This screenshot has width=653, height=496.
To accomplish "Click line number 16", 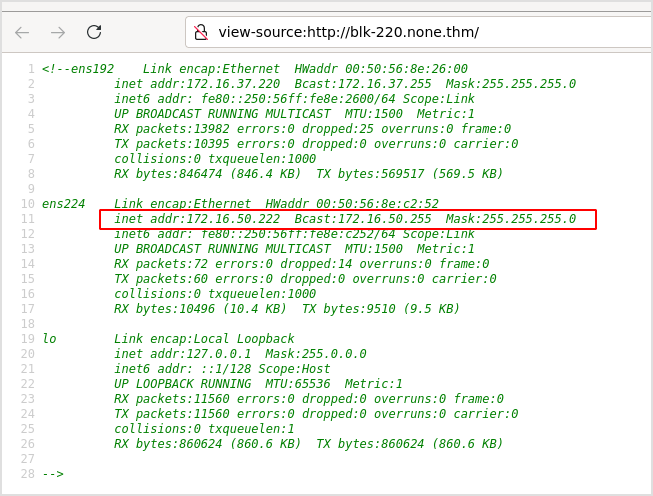I will coord(27,294).
